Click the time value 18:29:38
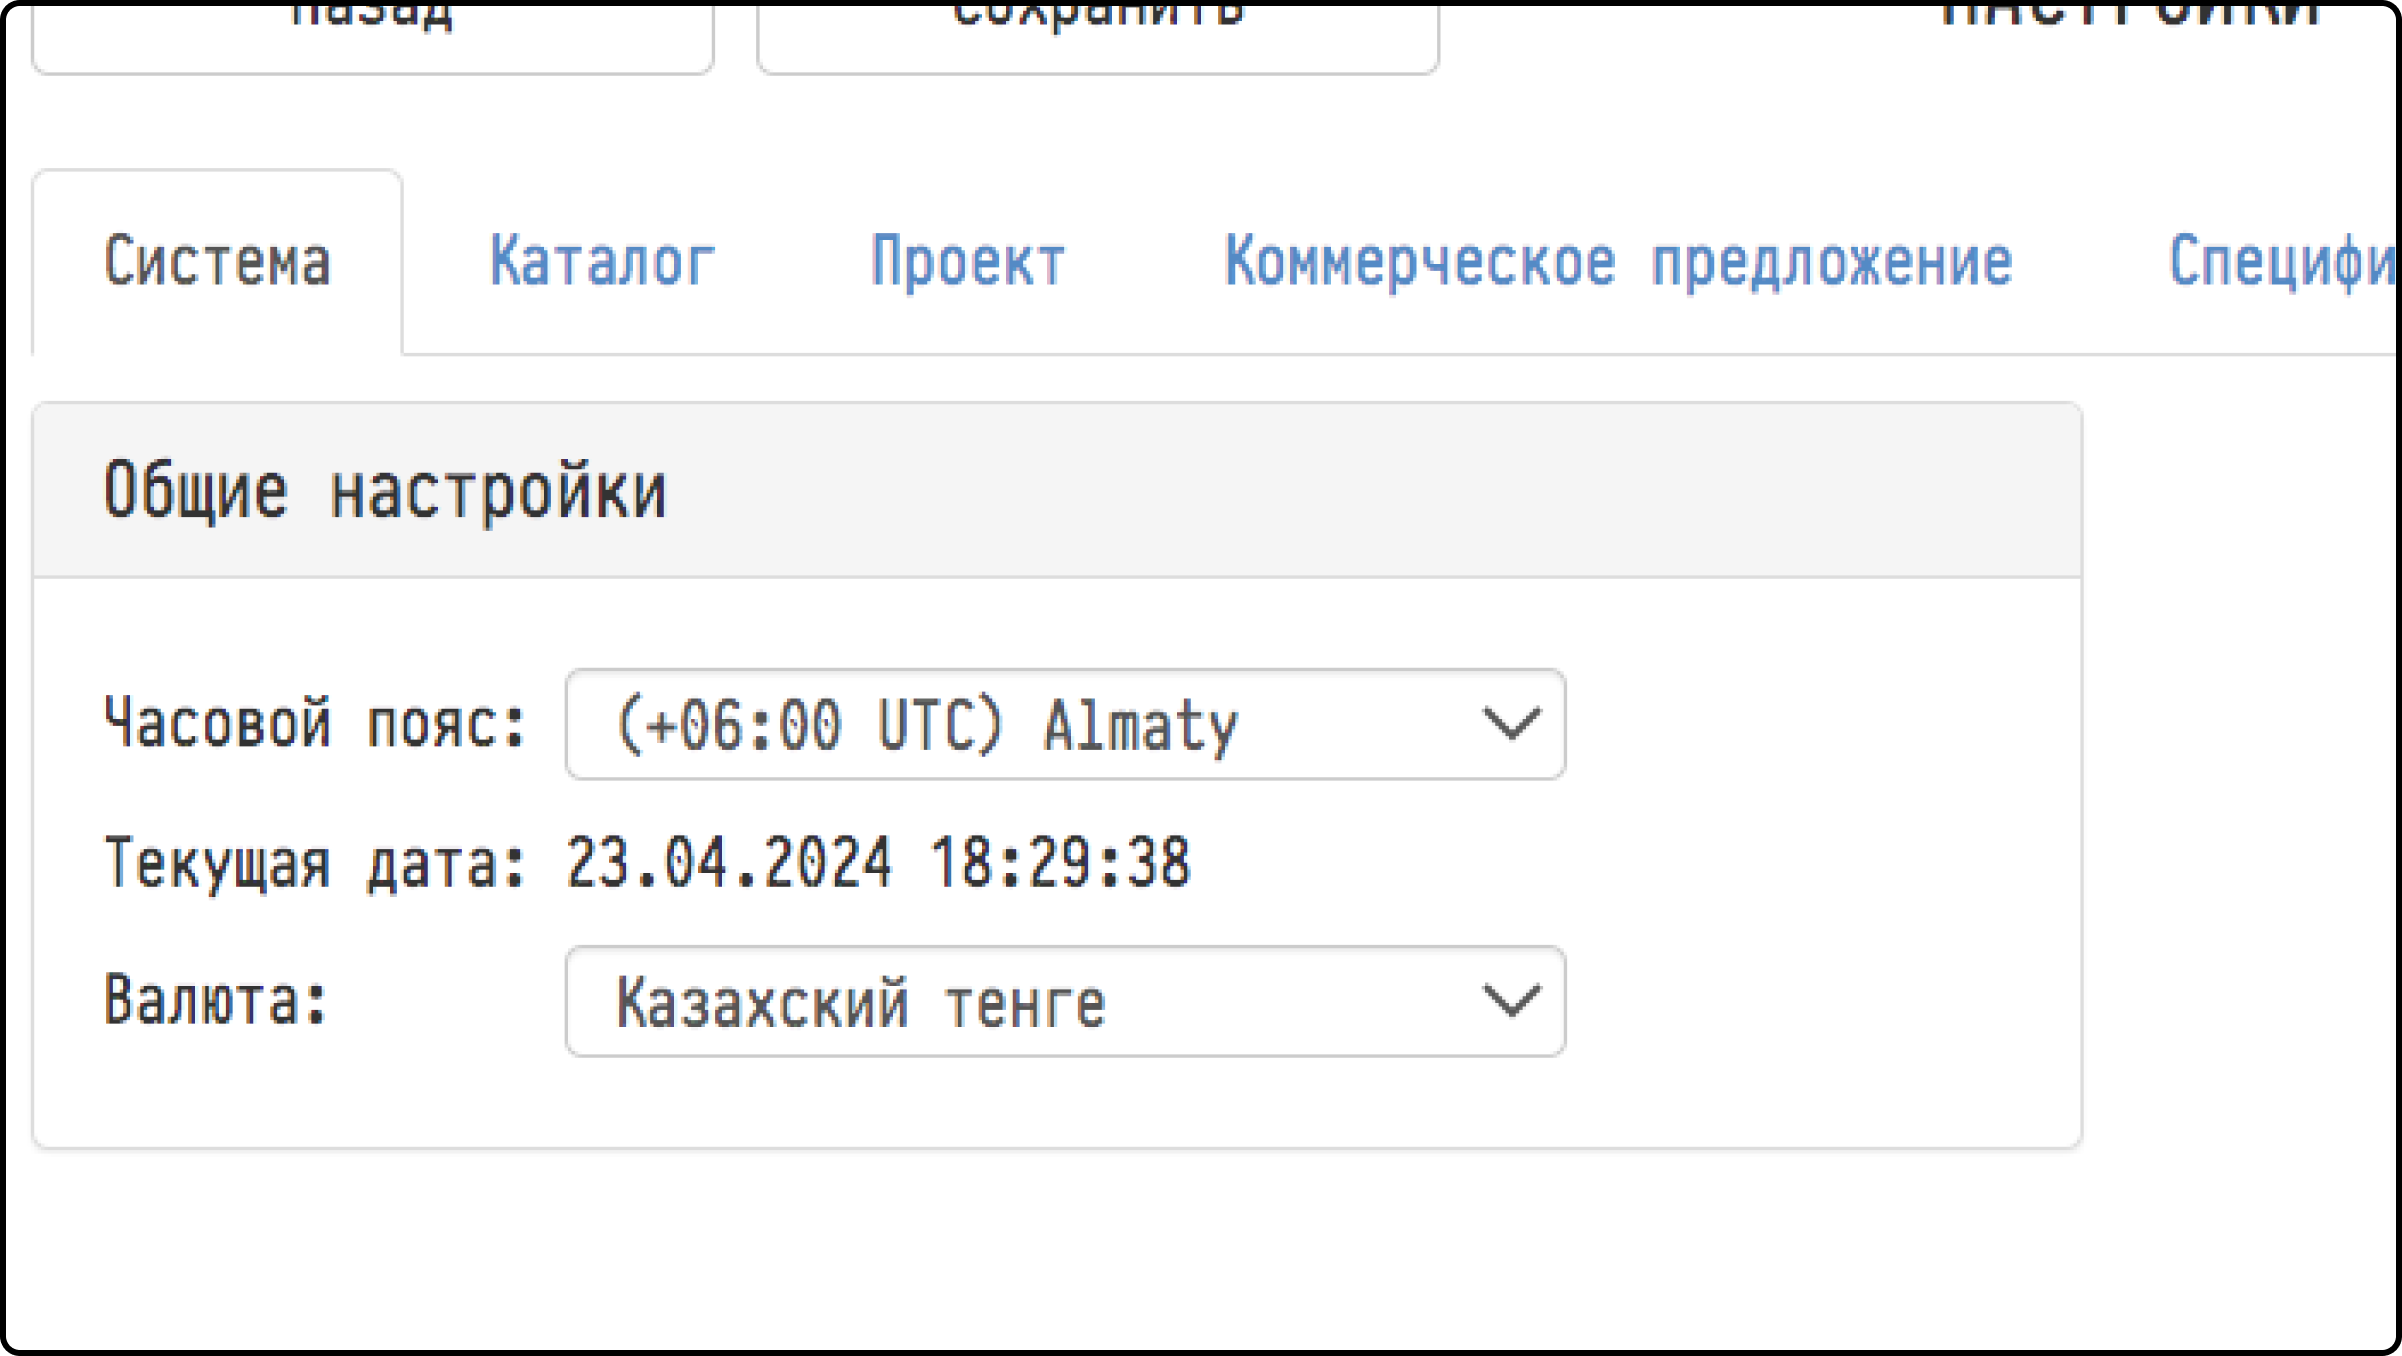 (1060, 862)
